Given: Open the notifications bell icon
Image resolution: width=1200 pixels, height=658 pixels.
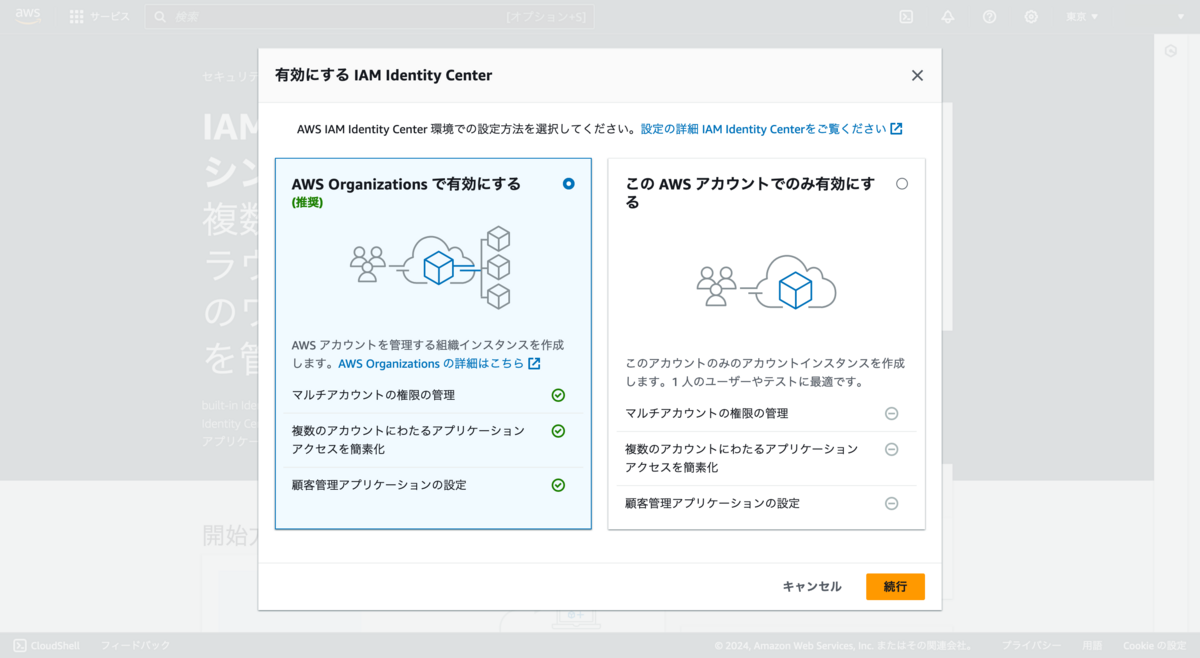Looking at the screenshot, I should 948,17.
